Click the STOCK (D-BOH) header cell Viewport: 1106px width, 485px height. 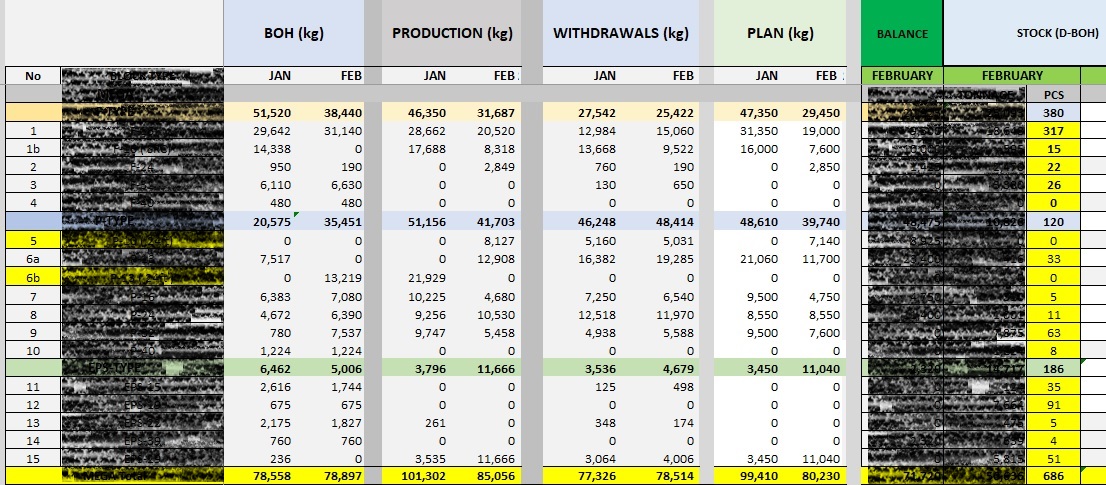click(x=1024, y=33)
